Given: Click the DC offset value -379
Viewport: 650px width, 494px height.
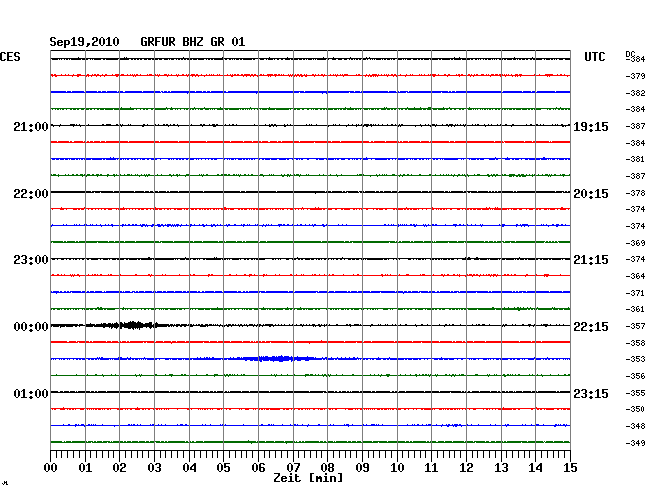Looking at the screenshot, I should (x=635, y=76).
